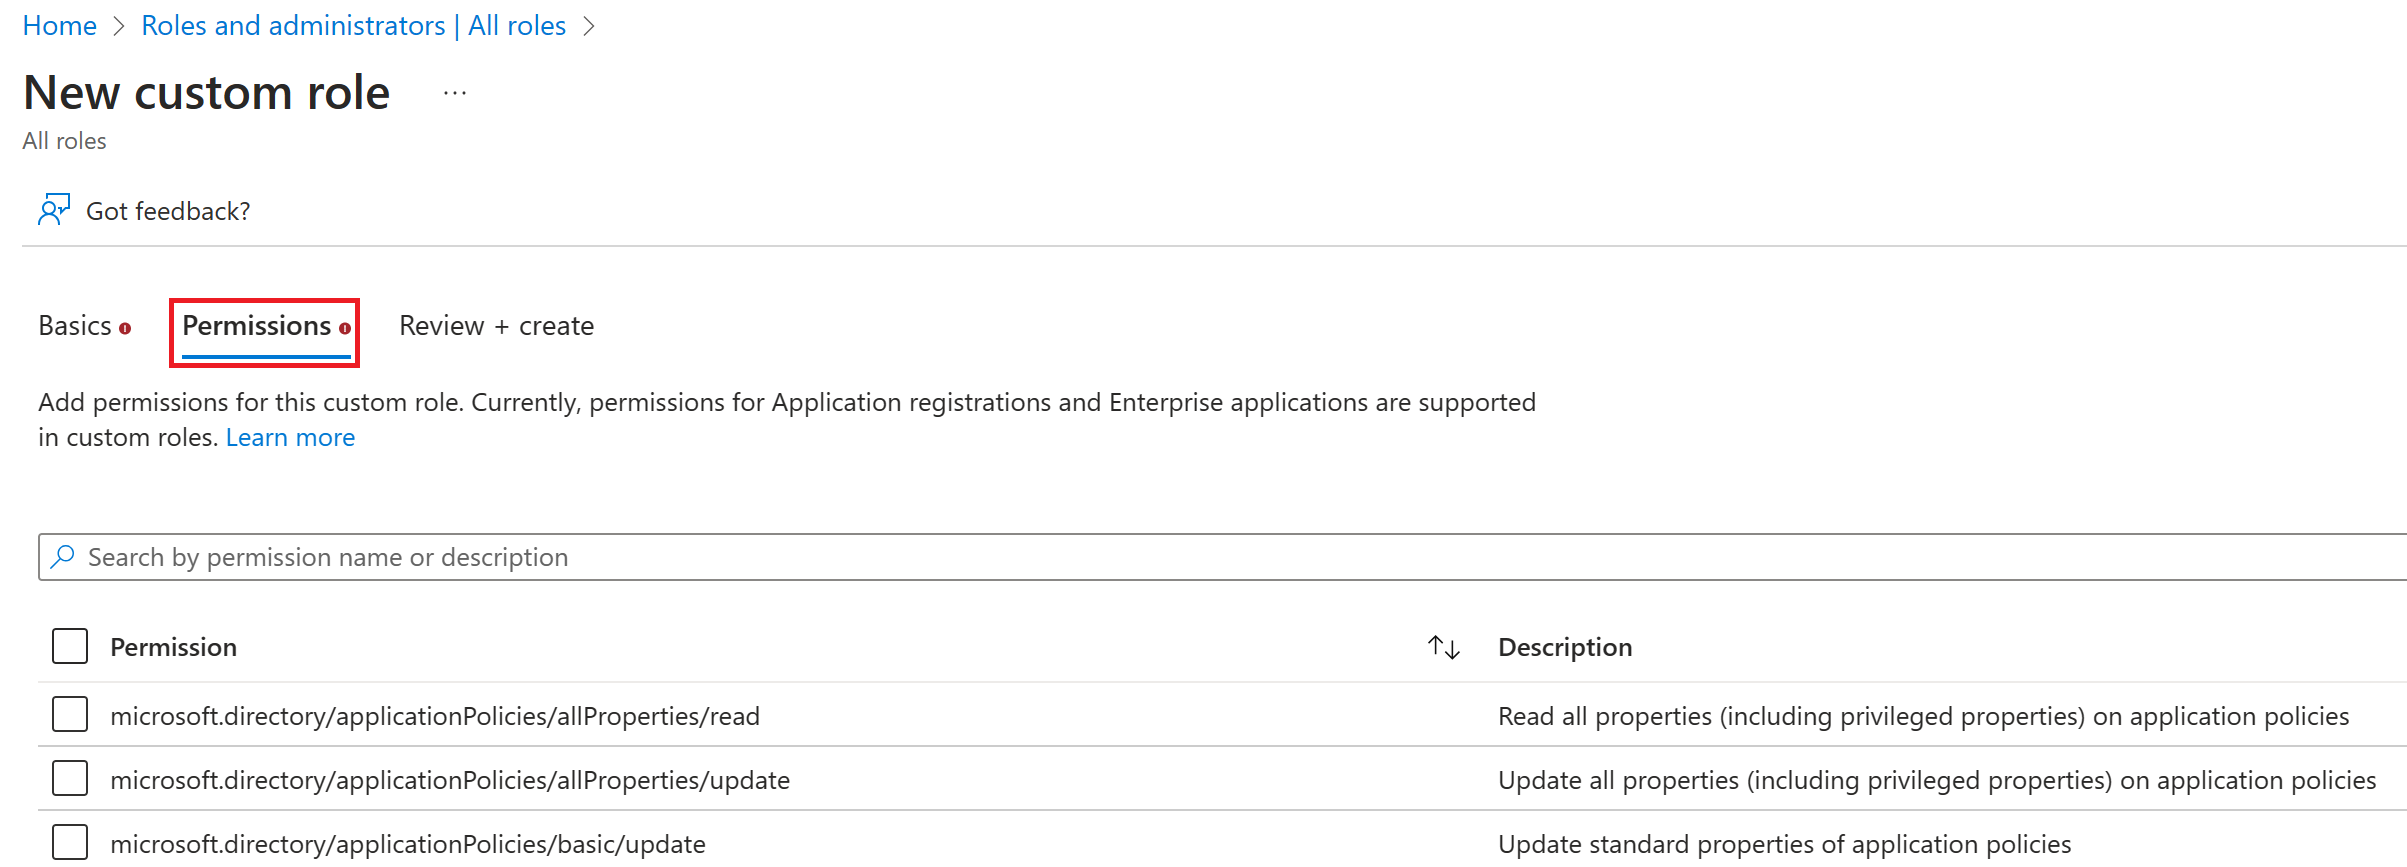
Task: Open Roles and administrators | All roles breadcrumb
Action: coord(354,26)
